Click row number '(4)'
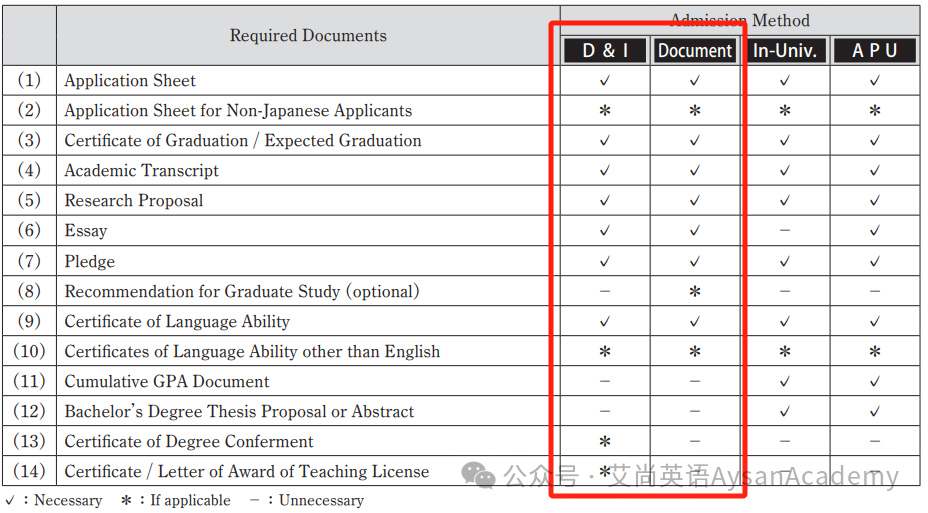The image size is (928, 513). (29, 170)
